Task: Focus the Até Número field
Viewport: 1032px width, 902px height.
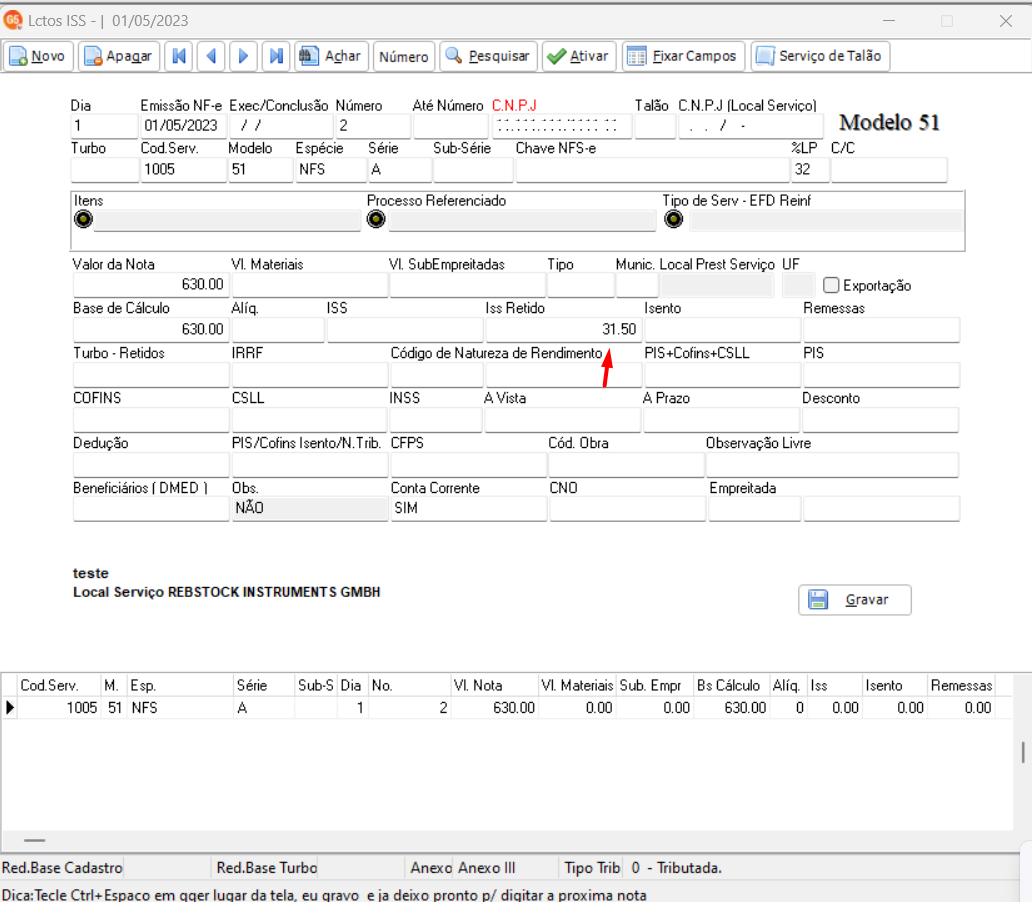Action: point(451,126)
